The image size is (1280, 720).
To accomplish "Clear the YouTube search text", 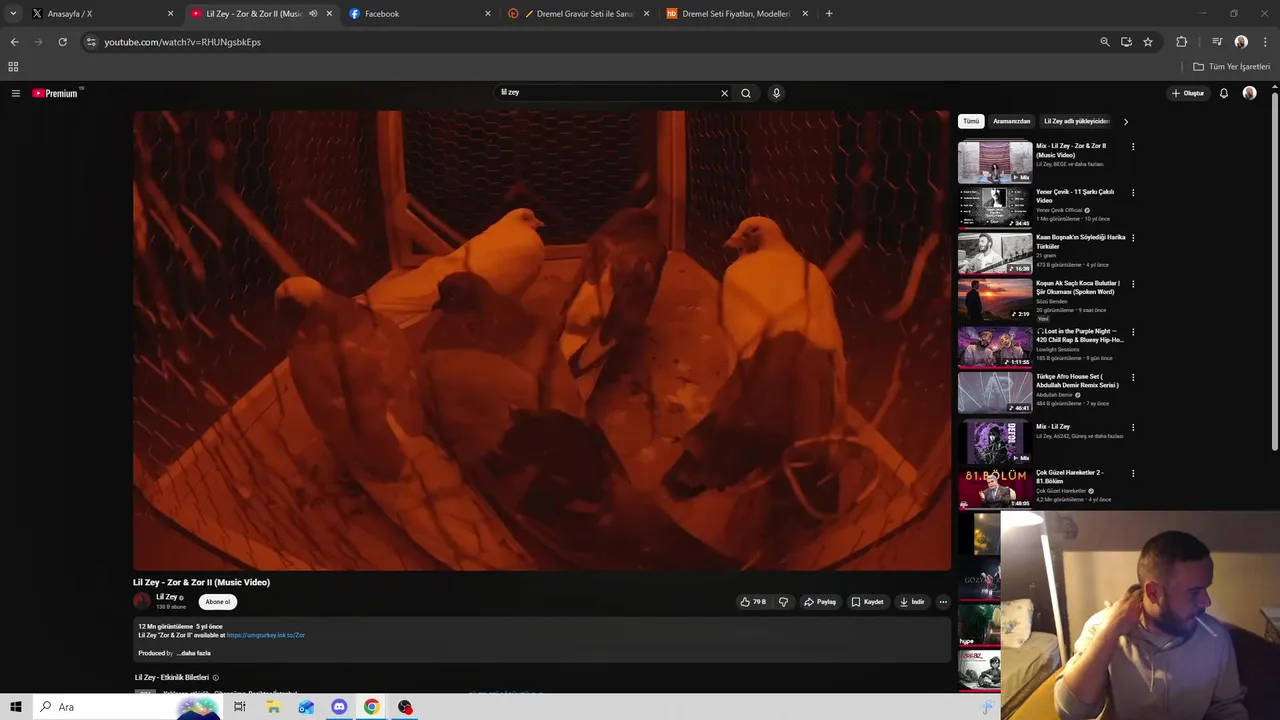I will click(724, 93).
